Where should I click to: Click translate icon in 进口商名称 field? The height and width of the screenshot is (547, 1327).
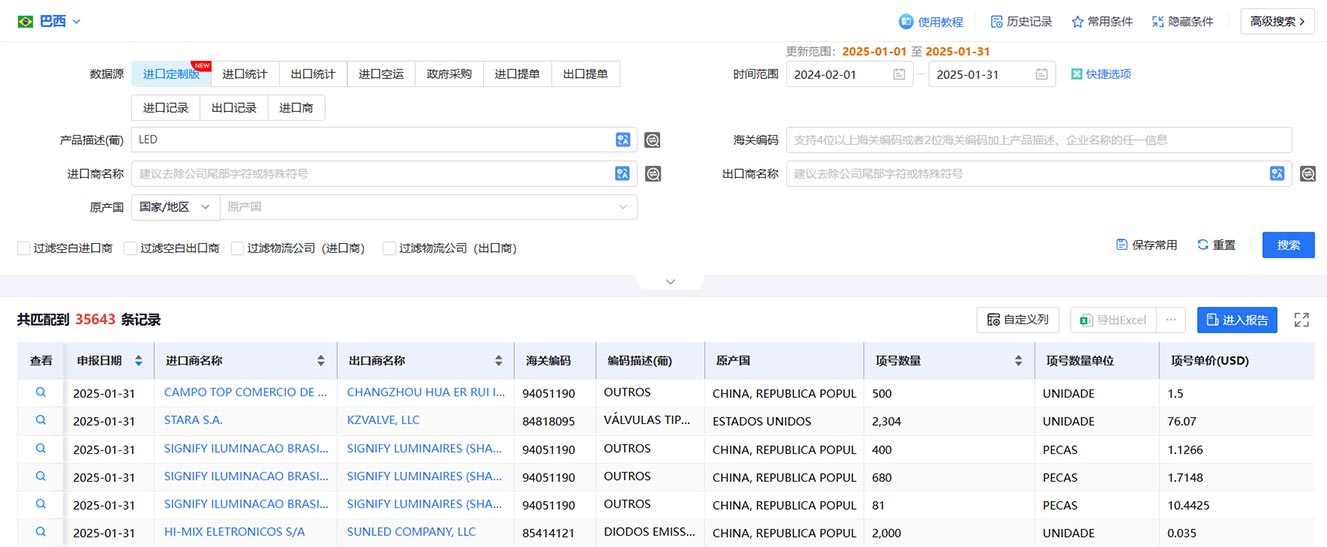coord(623,174)
